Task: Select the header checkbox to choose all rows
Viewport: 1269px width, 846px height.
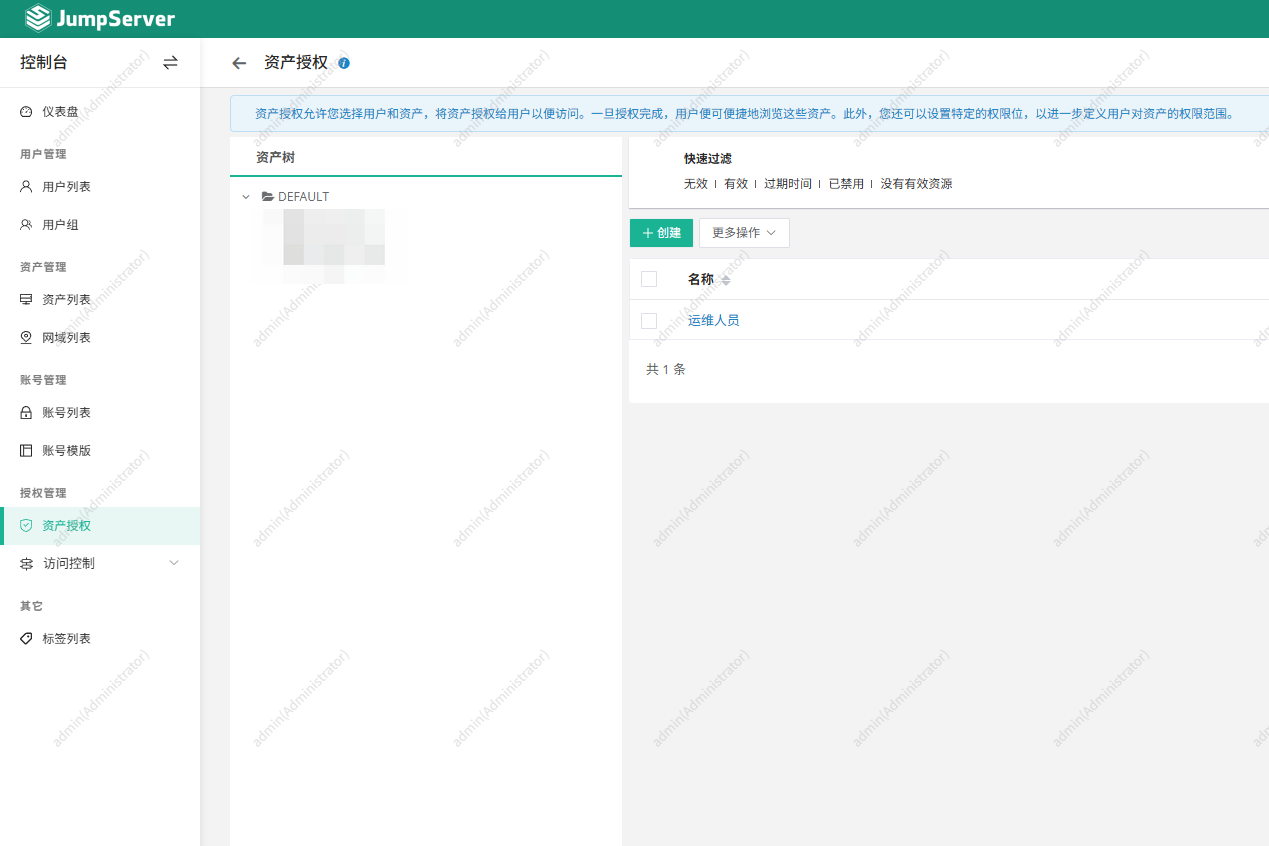Action: click(648, 279)
